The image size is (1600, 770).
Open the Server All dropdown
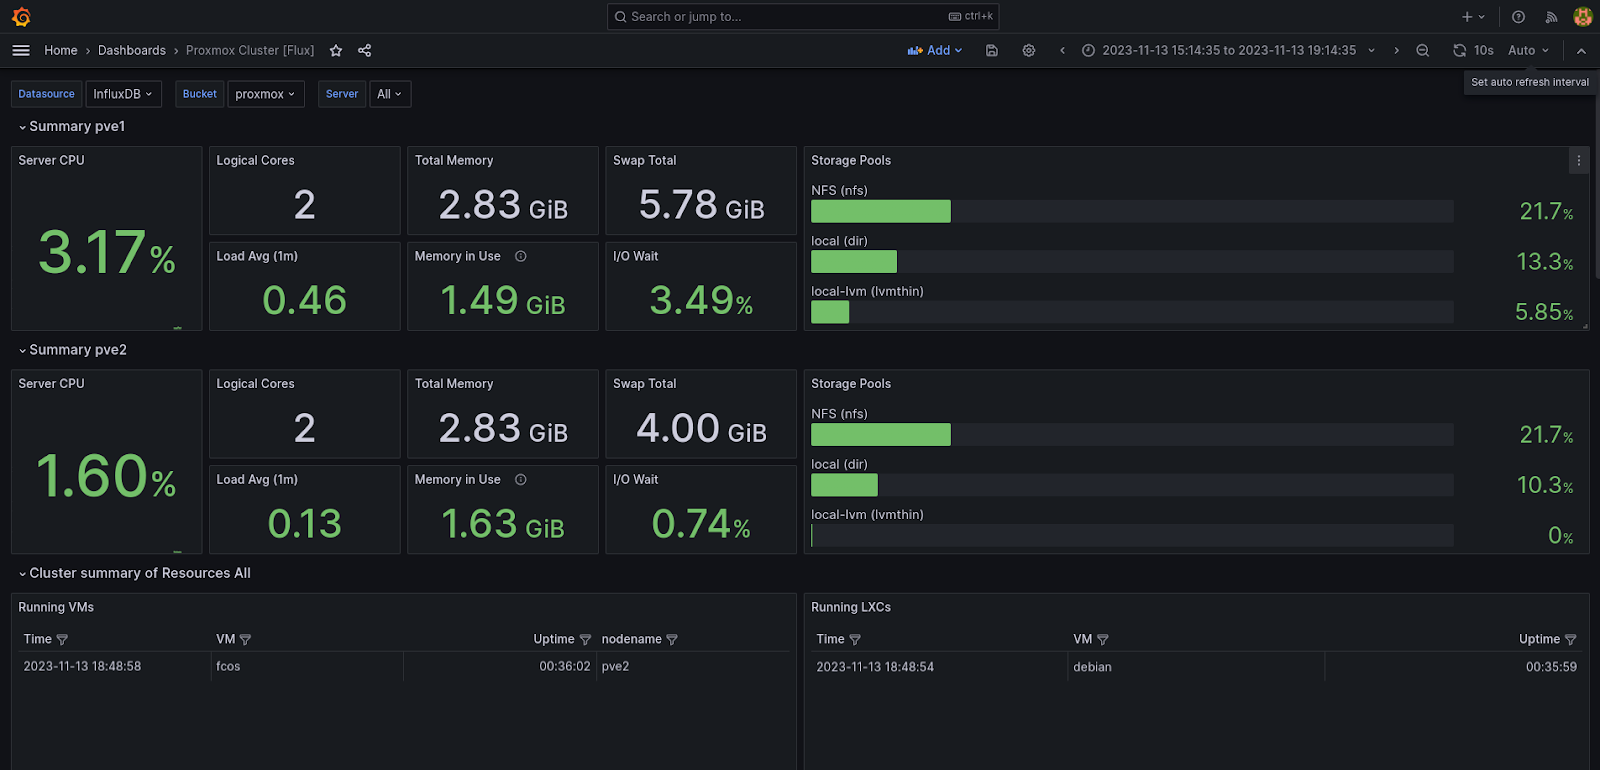(x=390, y=94)
